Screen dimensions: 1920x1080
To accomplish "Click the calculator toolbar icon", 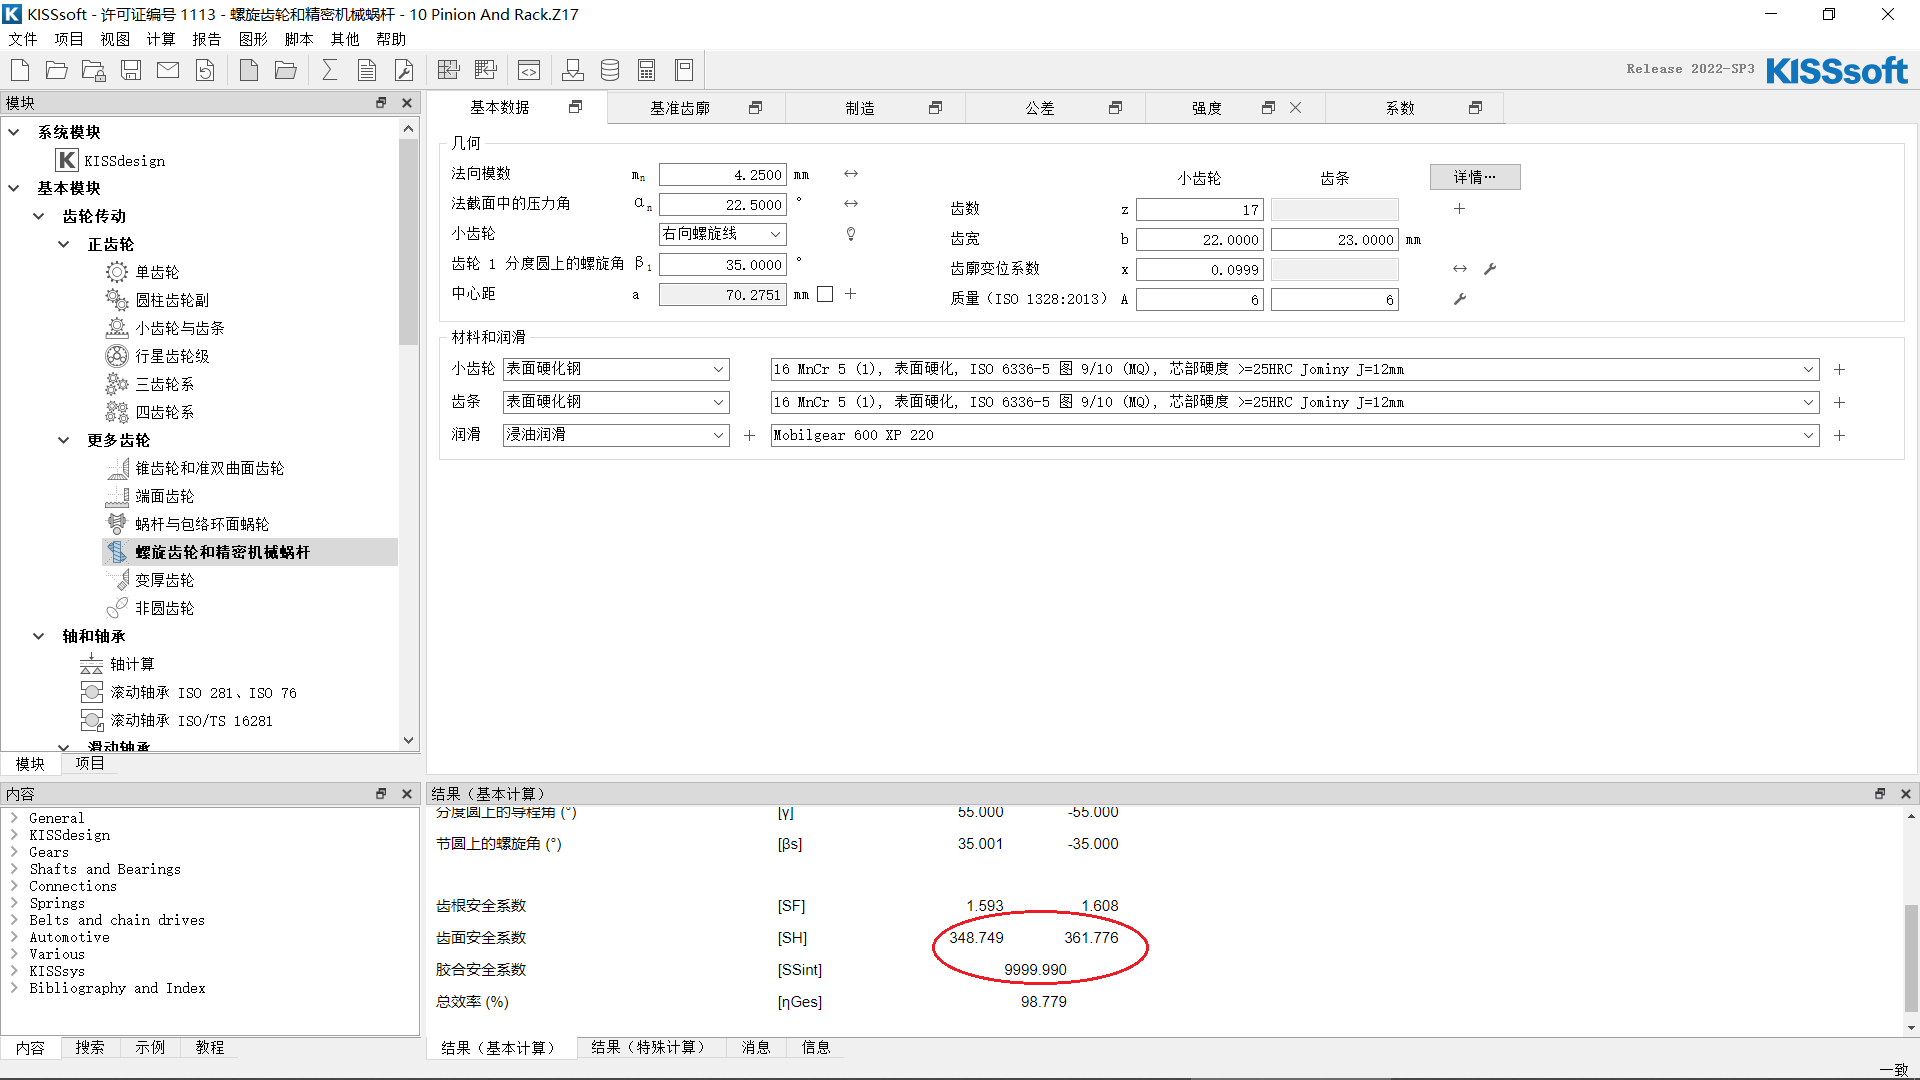I will 647,70.
